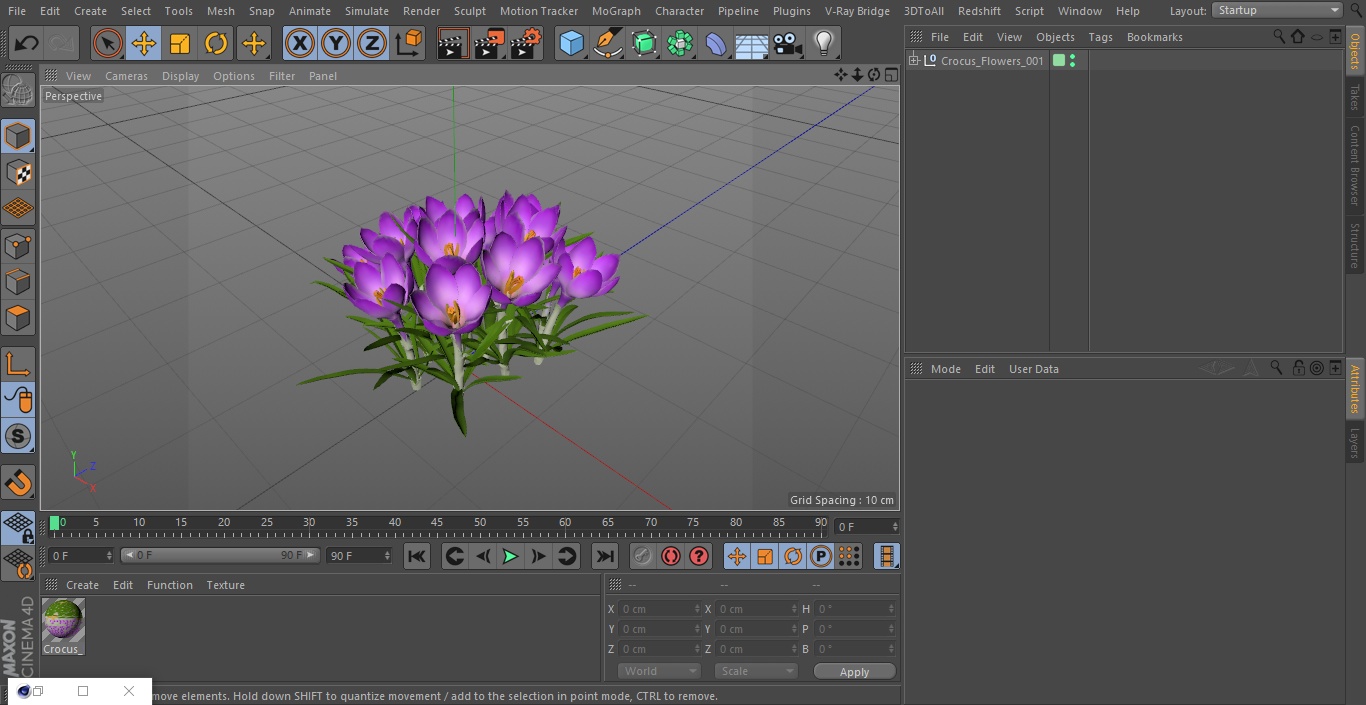Open the World coordinate system dropdown
1366x705 pixels.
click(658, 672)
